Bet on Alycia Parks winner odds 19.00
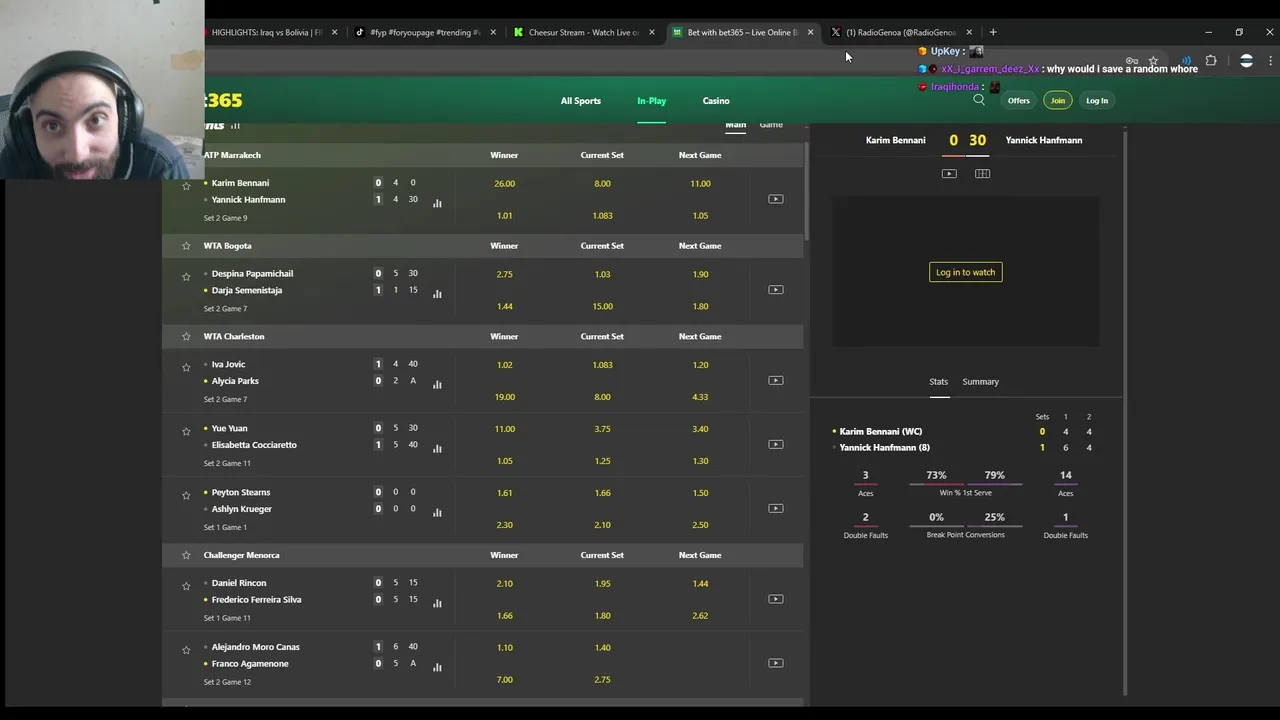The image size is (1280, 720). (x=504, y=397)
